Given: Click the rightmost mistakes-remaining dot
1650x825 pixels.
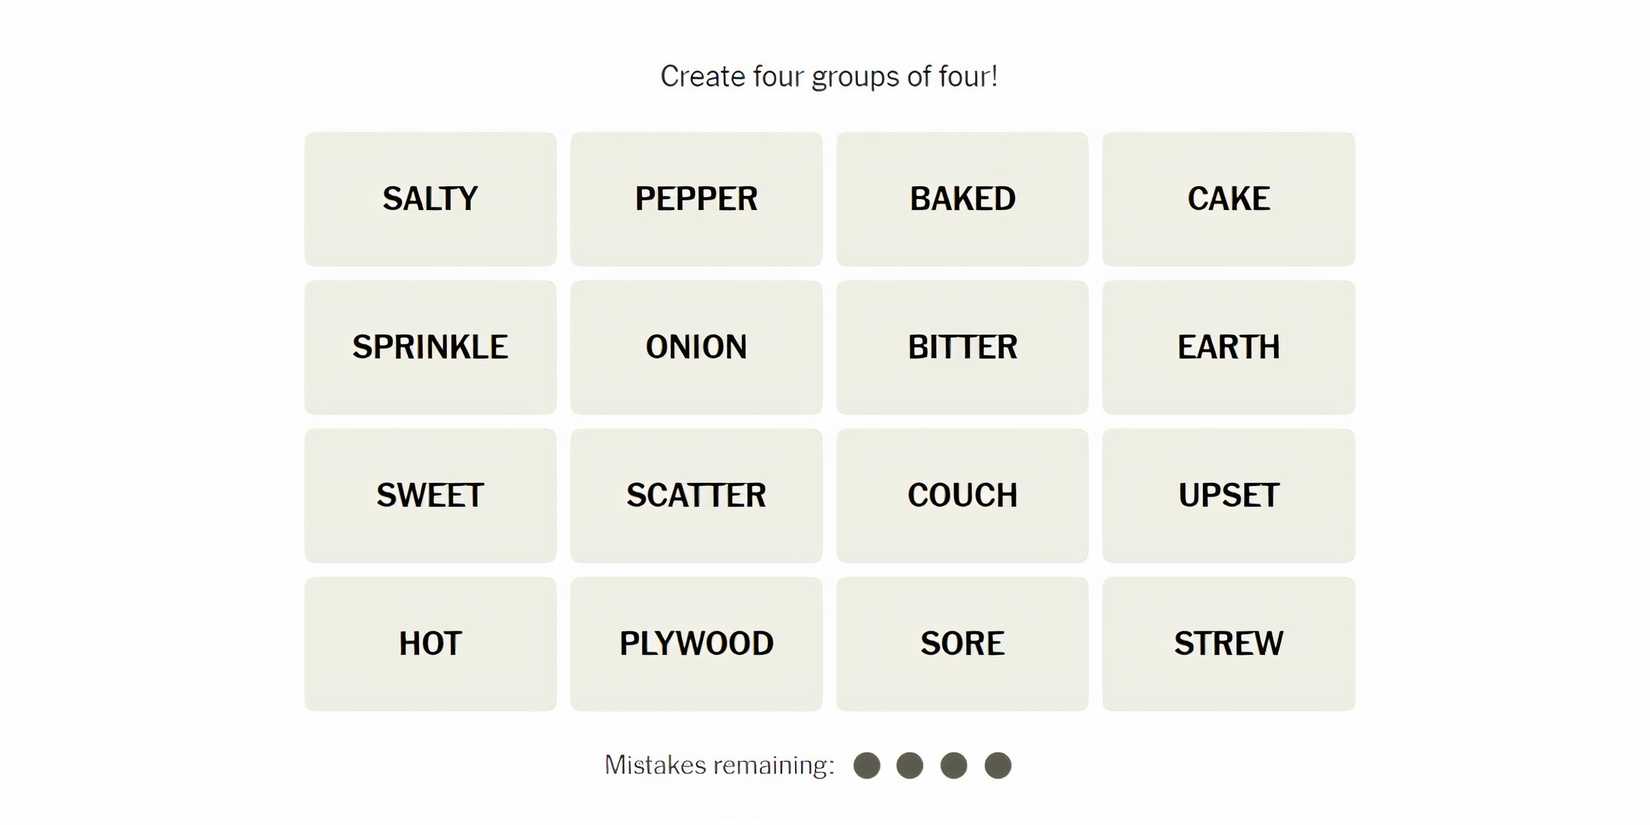Looking at the screenshot, I should 998,766.
